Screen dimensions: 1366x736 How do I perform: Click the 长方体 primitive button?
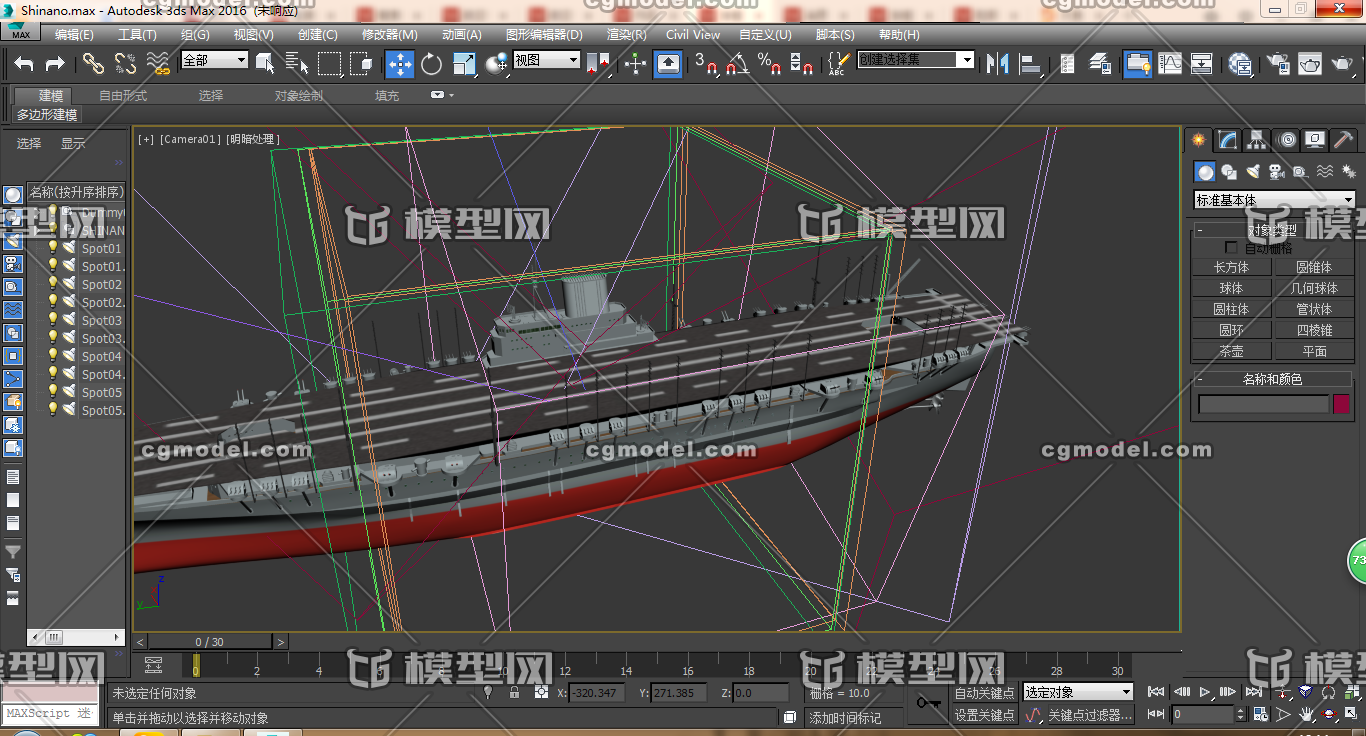1232,266
